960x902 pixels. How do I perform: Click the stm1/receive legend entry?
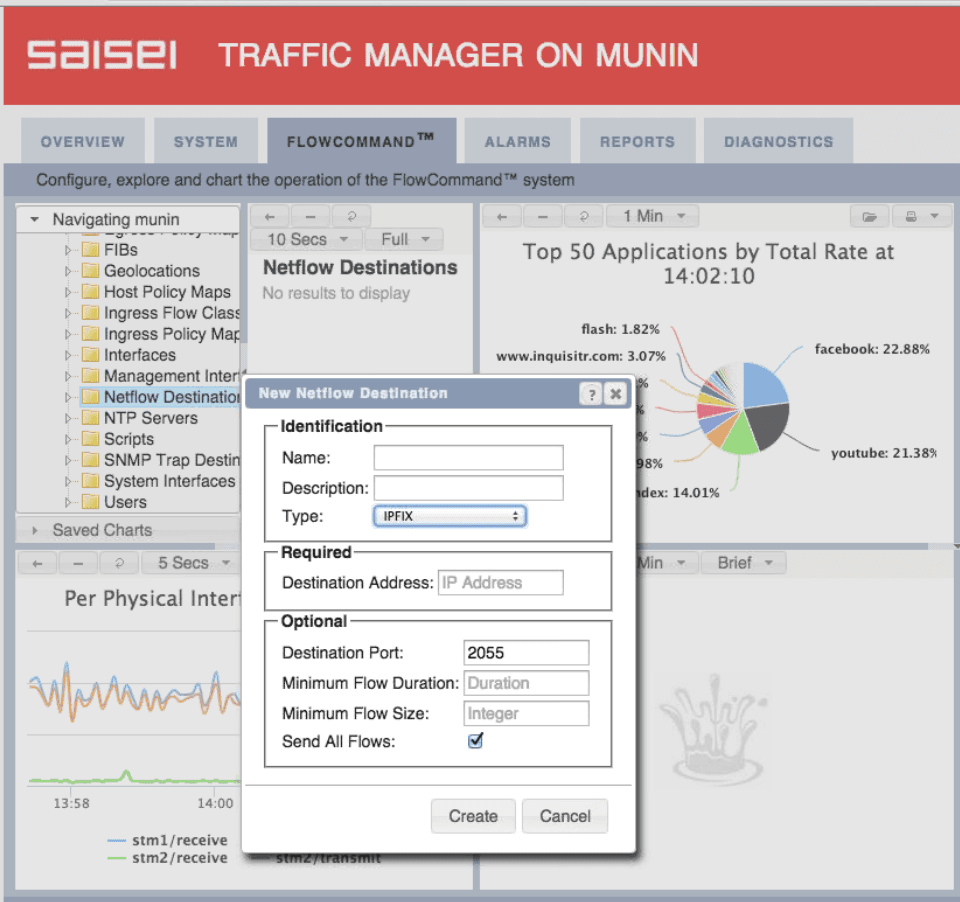pos(167,840)
